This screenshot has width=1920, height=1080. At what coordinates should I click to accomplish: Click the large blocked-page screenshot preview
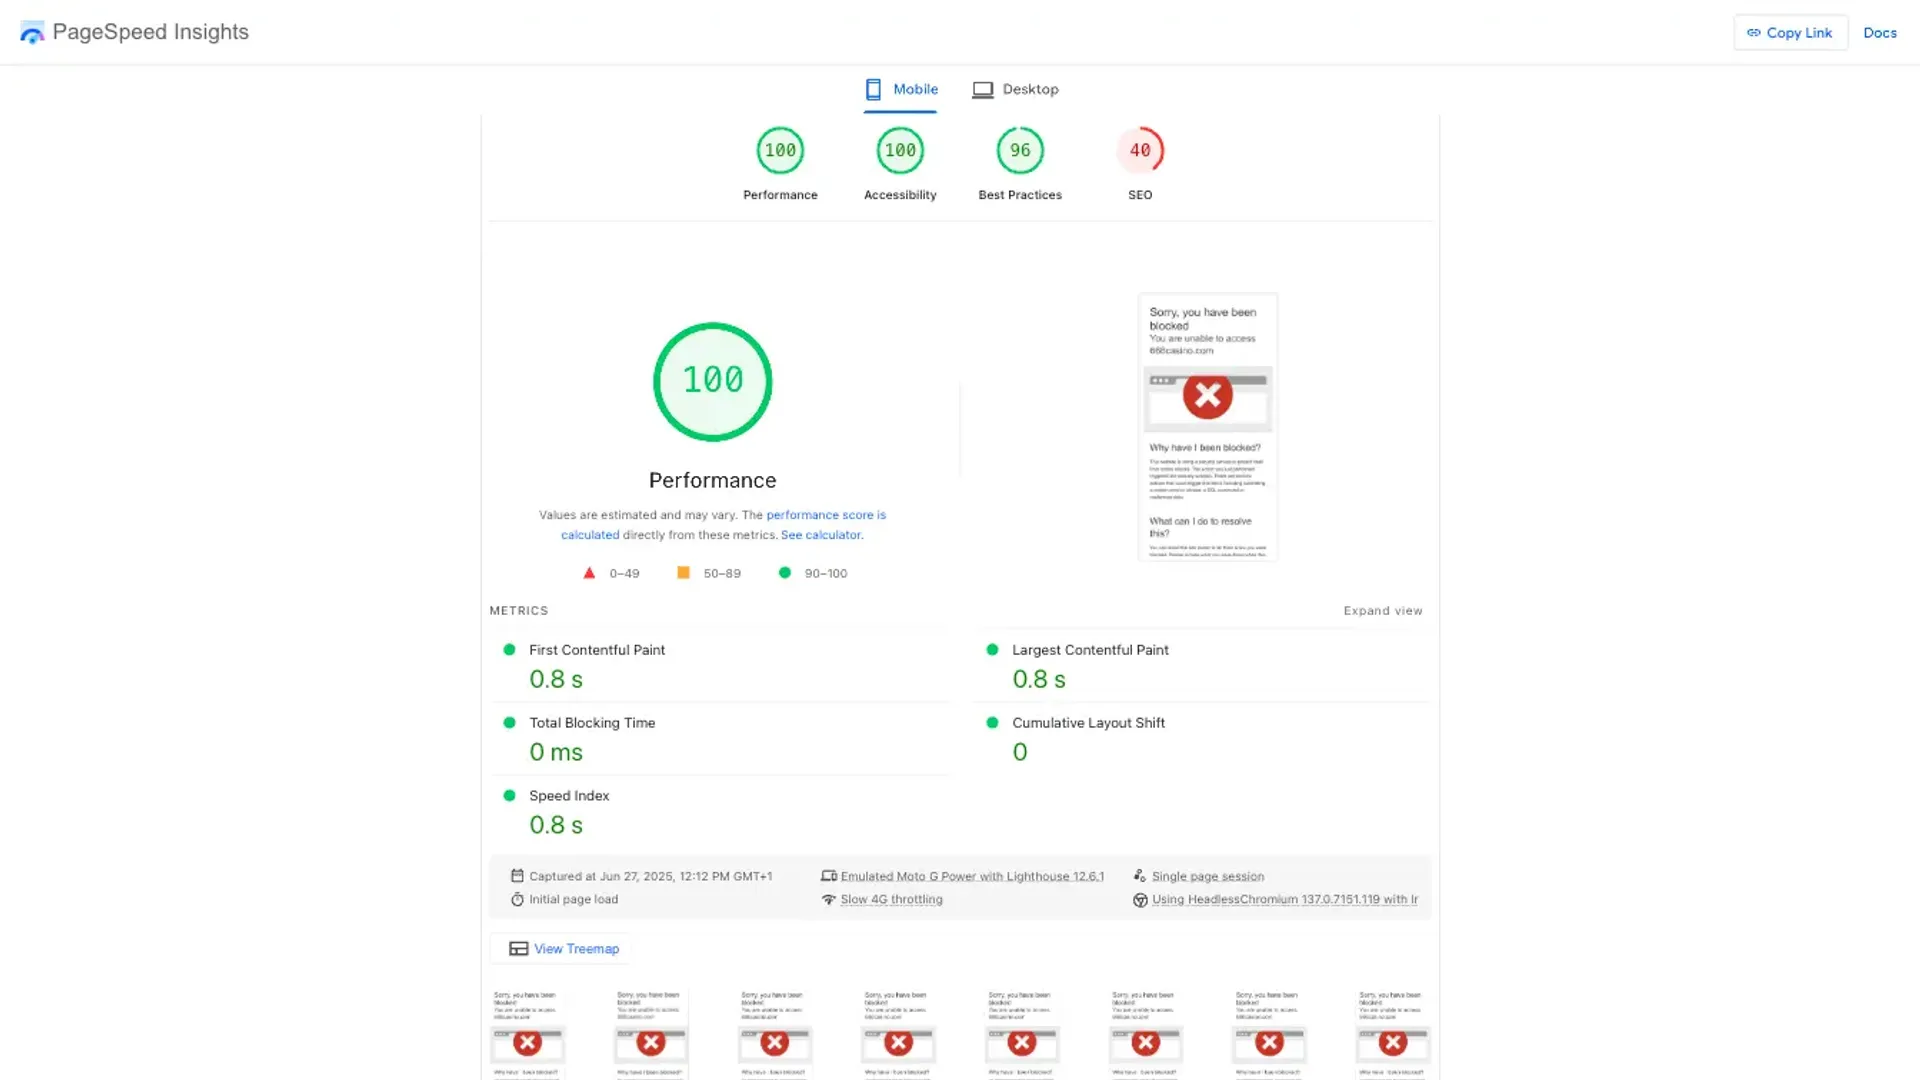pyautogui.click(x=1207, y=427)
